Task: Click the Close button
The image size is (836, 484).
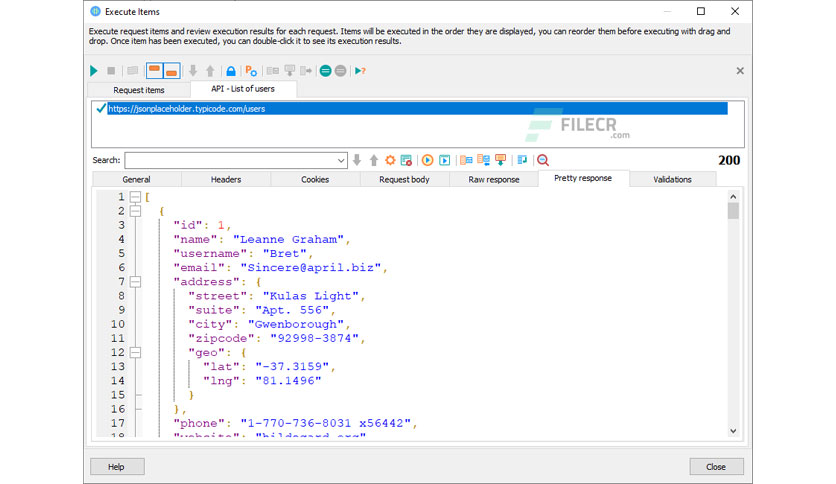Action: tap(716, 466)
